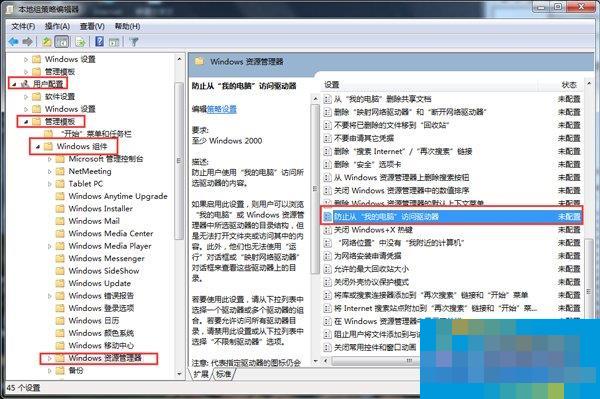Select "网络位置"中没有"我附近的计算机" setting
Screen dimensions: 600x399
pos(401,243)
